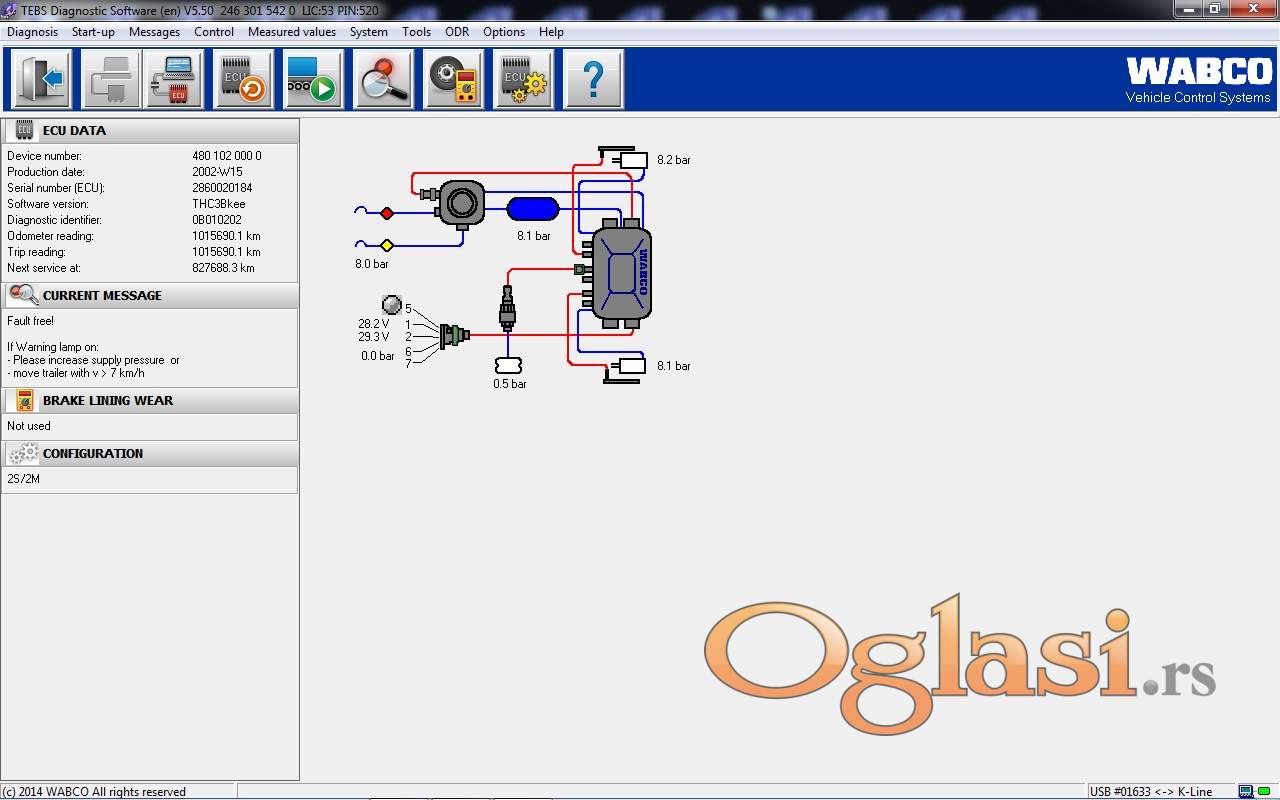
Task: Click the CURRENT MESSAGE section header
Action: (150, 295)
